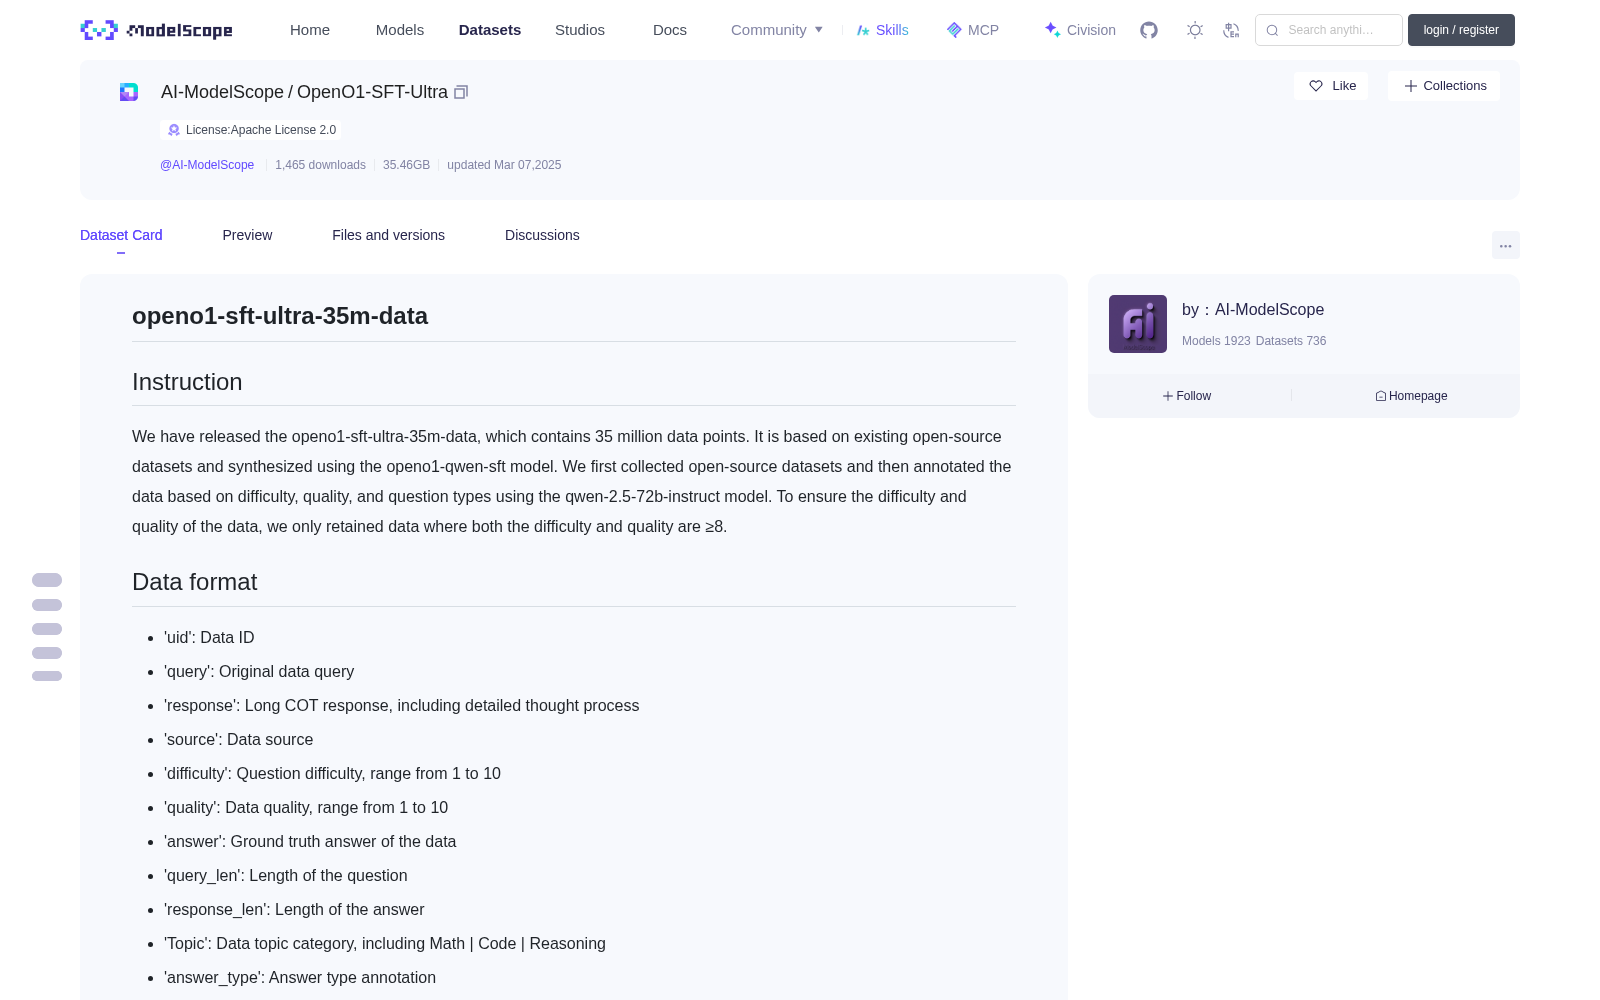1600x1000 pixels.
Task: Like this dataset
Action: click(1331, 86)
